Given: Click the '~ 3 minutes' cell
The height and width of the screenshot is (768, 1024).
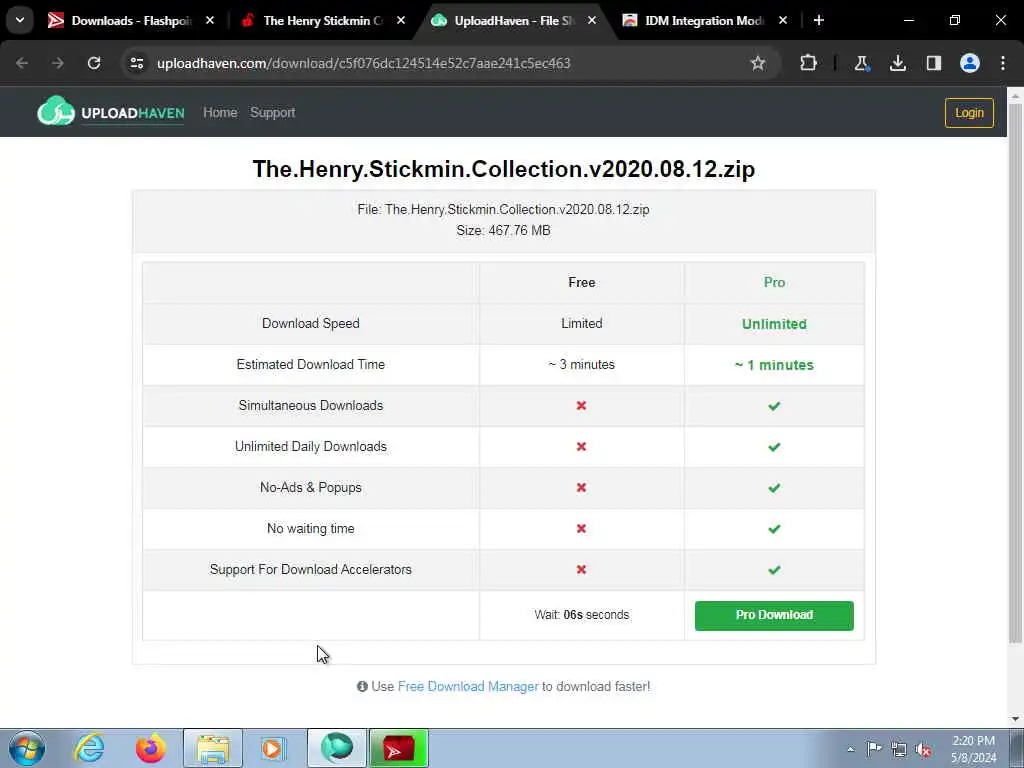Looking at the screenshot, I should [x=582, y=364].
